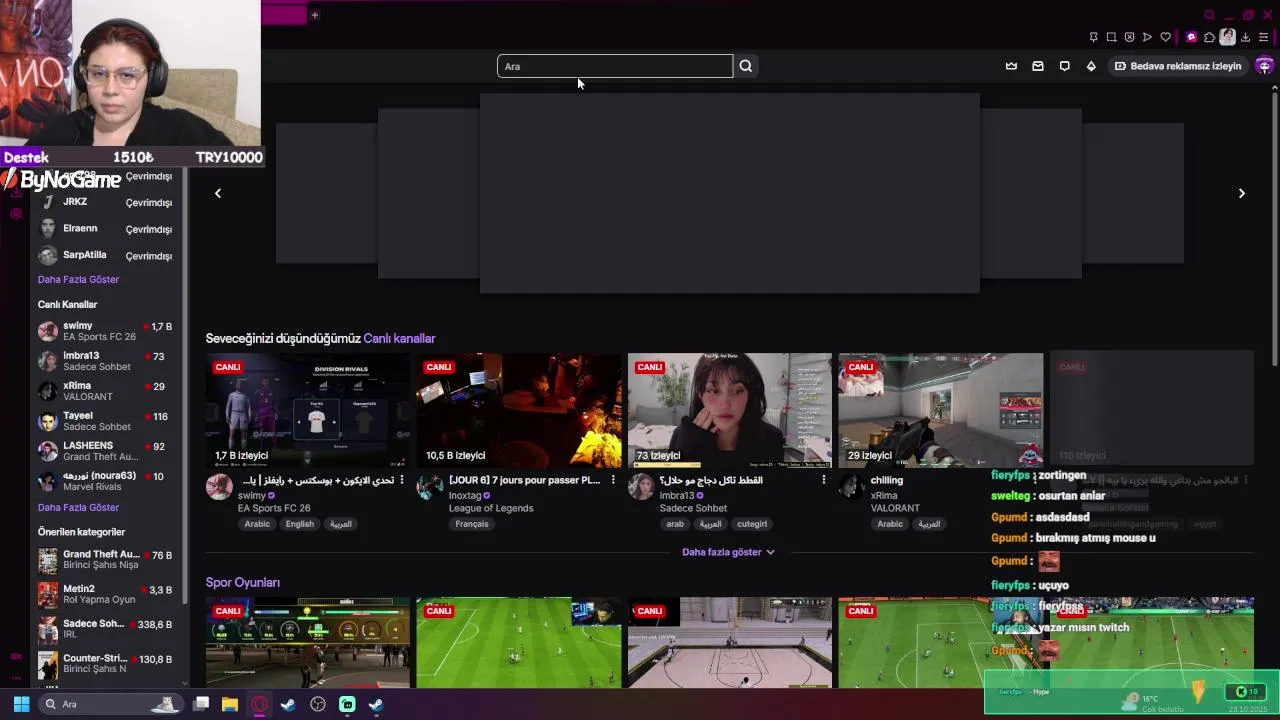Click the browser tab search magnifier

click(x=1209, y=15)
